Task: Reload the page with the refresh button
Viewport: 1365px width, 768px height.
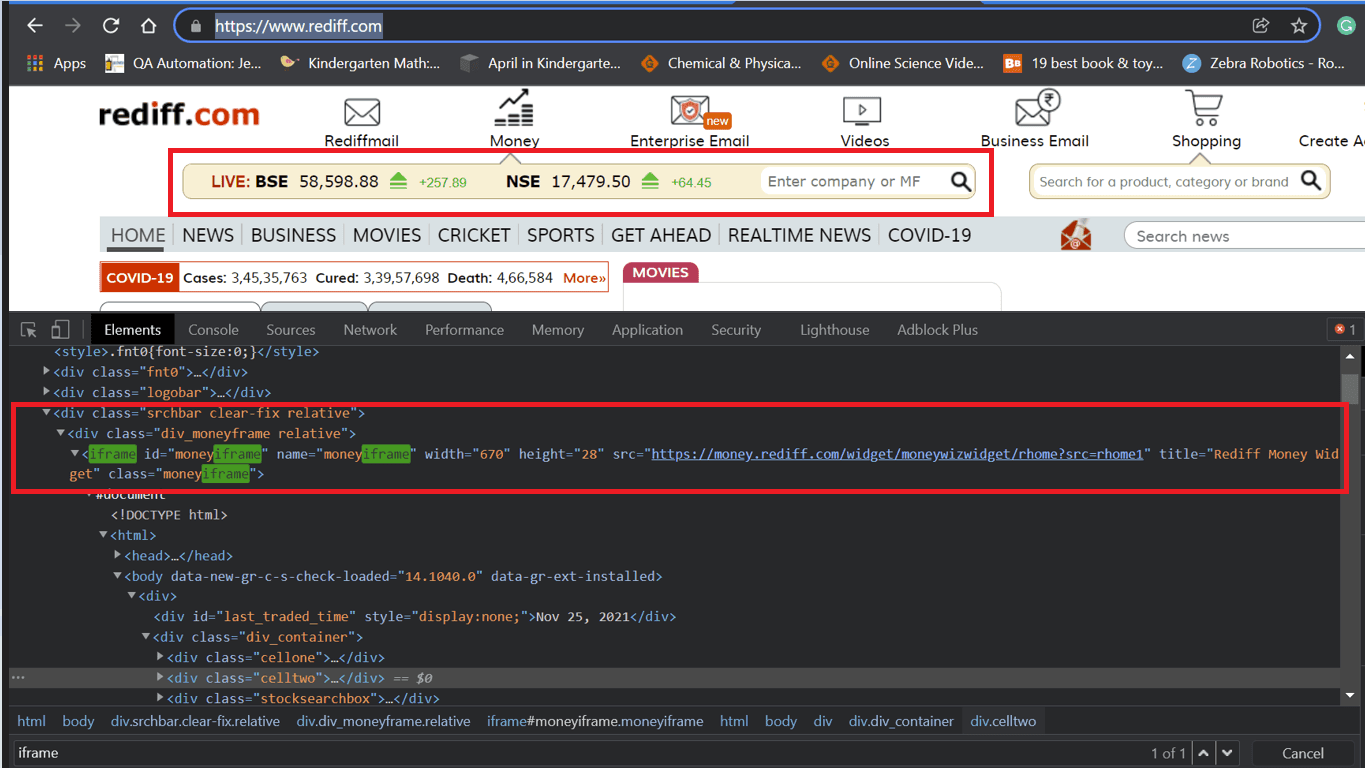Action: 111,26
